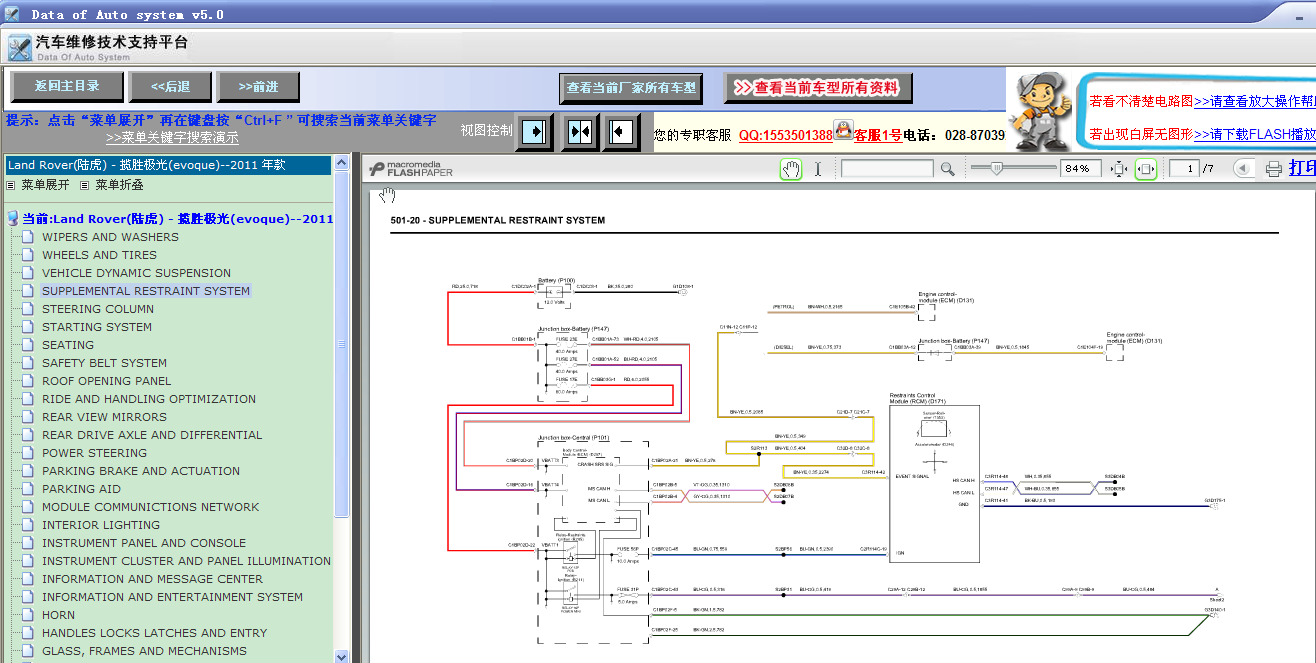Click the 打印 print link
Image resolution: width=1316 pixels, height=663 pixels.
1302,168
